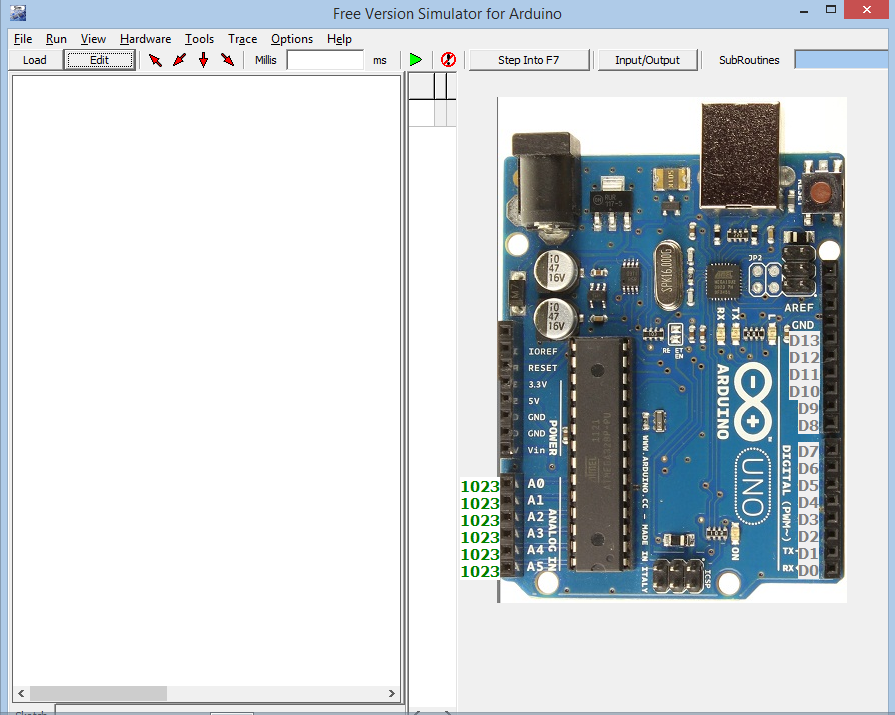Open the Input/Output panel button
This screenshot has width=895, height=715.
[647, 60]
